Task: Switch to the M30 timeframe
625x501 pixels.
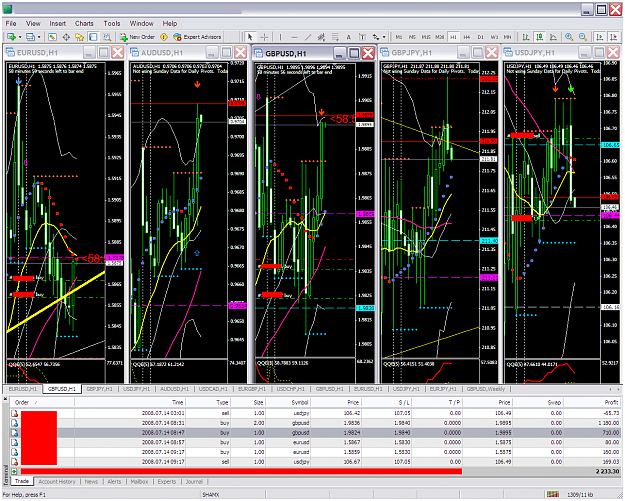Action: coord(439,37)
